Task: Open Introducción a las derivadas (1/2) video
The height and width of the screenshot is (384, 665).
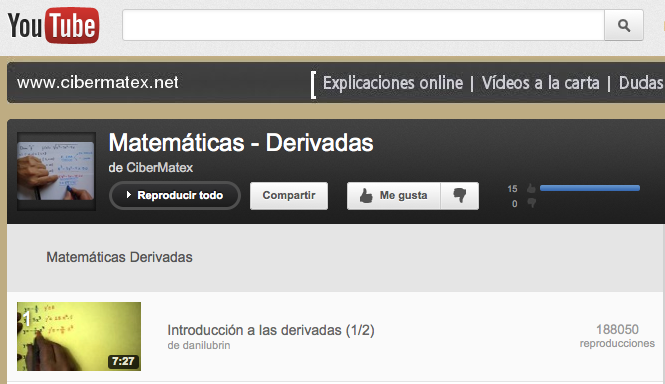Action: tap(271, 330)
